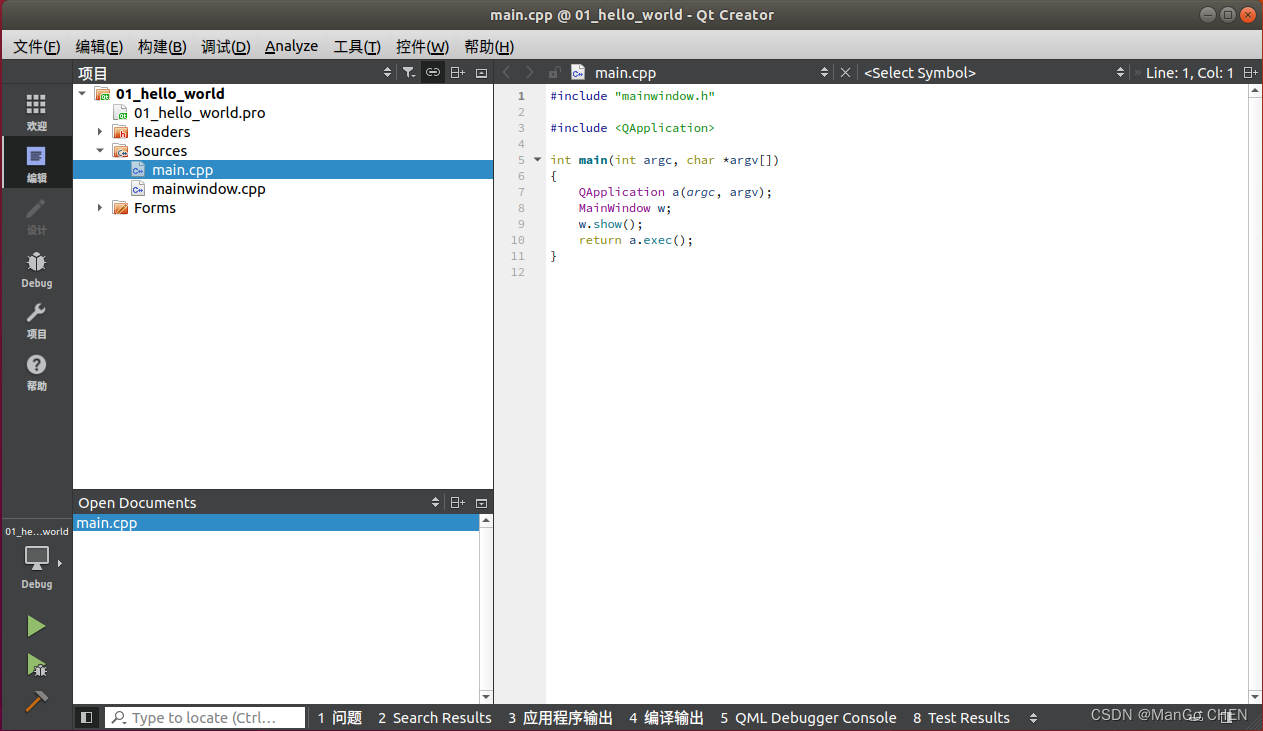Open the Select Symbol dropdown
The height and width of the screenshot is (731, 1263).
click(x=994, y=72)
